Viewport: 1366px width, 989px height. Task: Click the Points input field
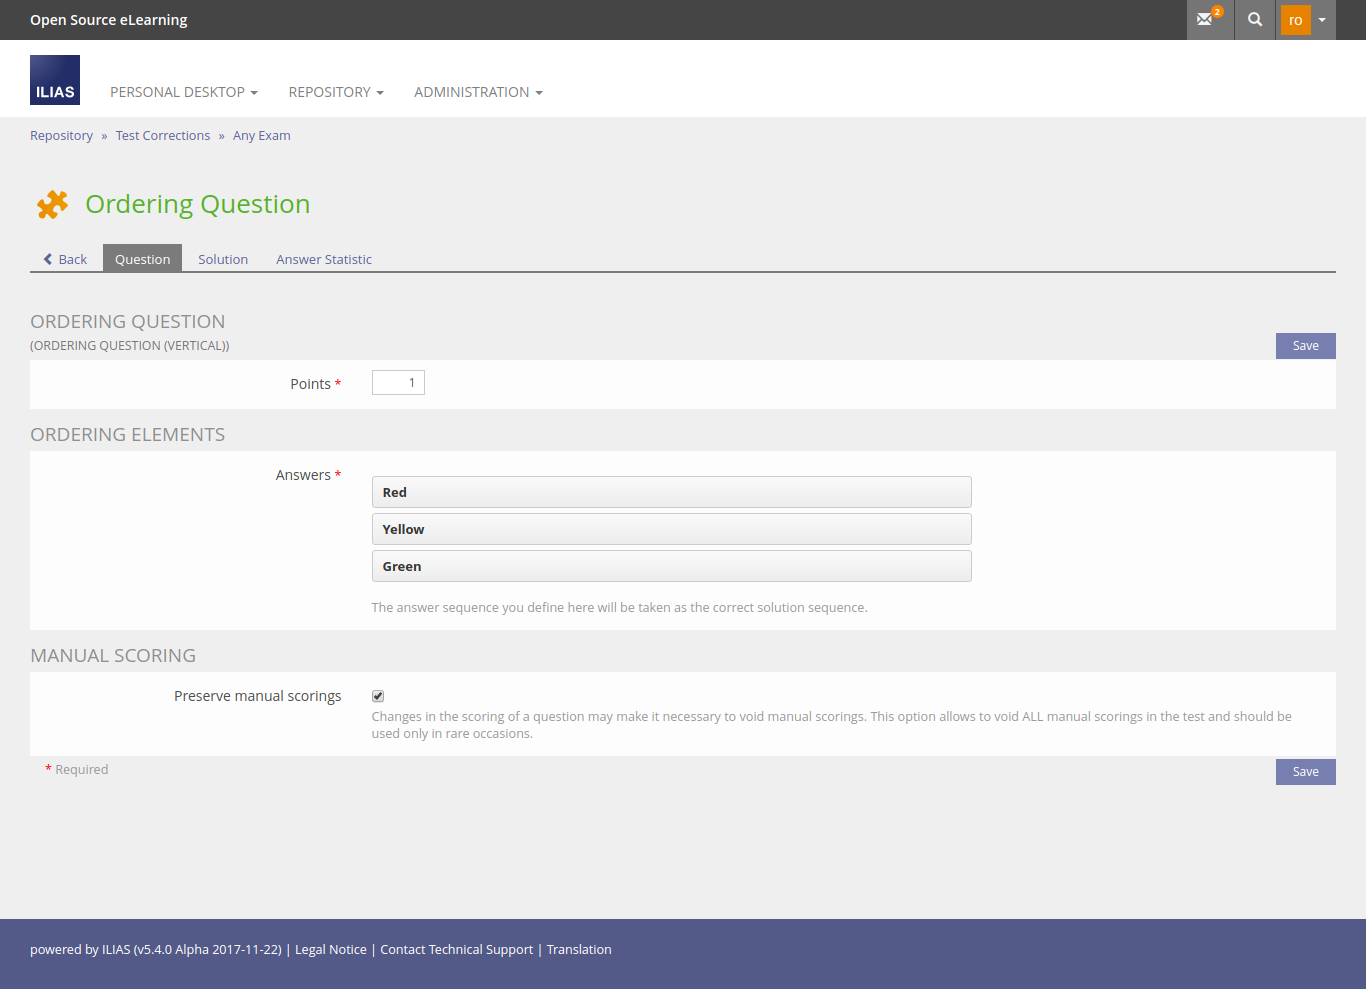click(398, 383)
